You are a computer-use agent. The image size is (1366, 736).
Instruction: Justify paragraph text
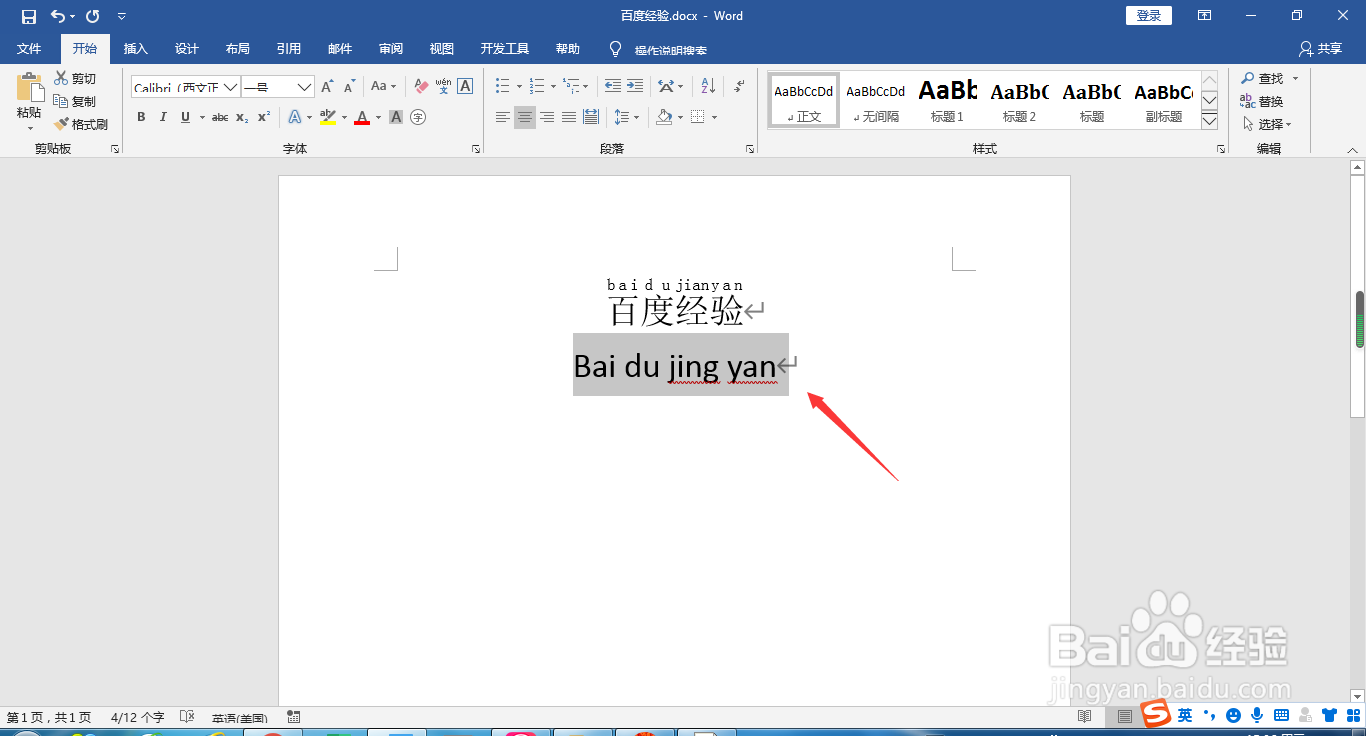tap(569, 117)
